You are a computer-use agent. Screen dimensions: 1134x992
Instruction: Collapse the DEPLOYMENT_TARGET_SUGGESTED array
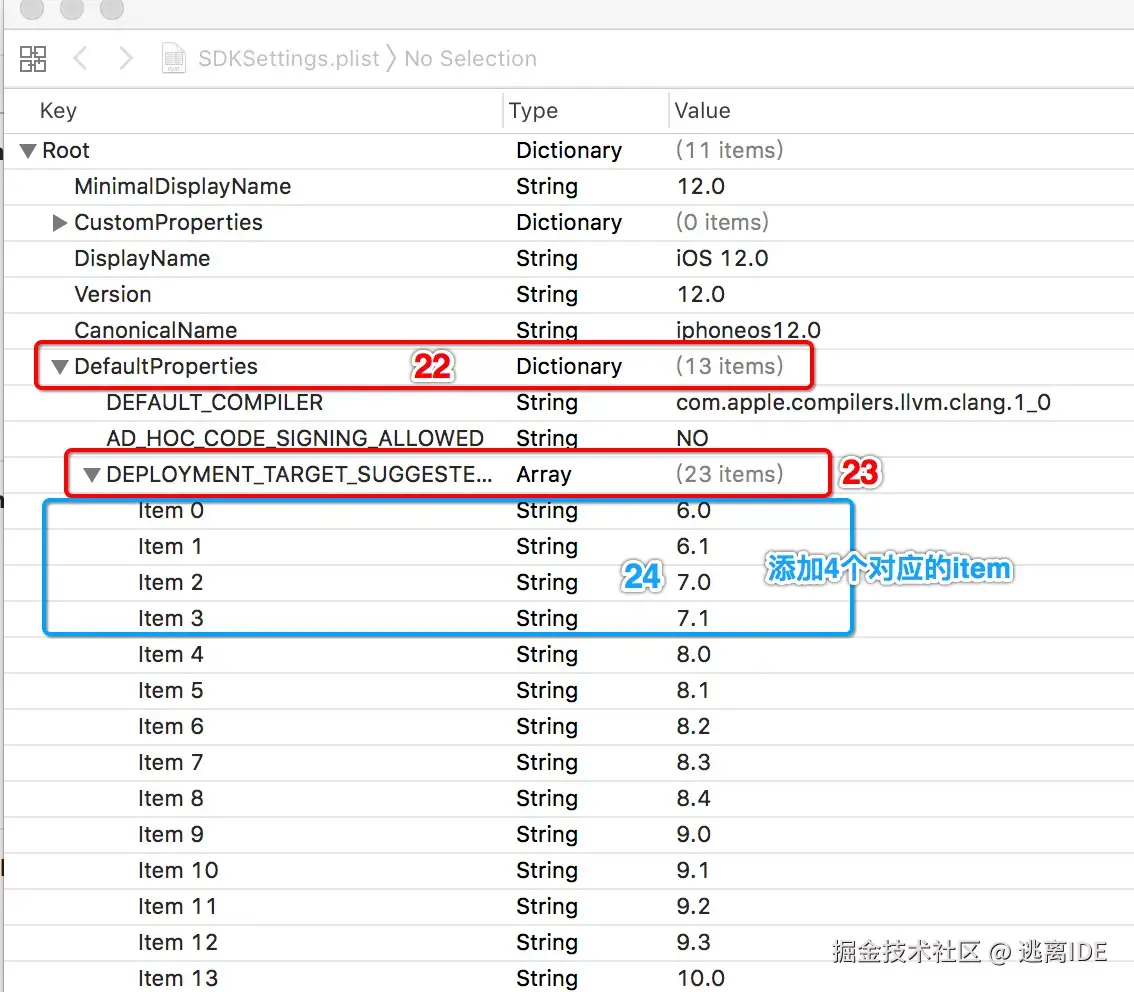[92, 475]
